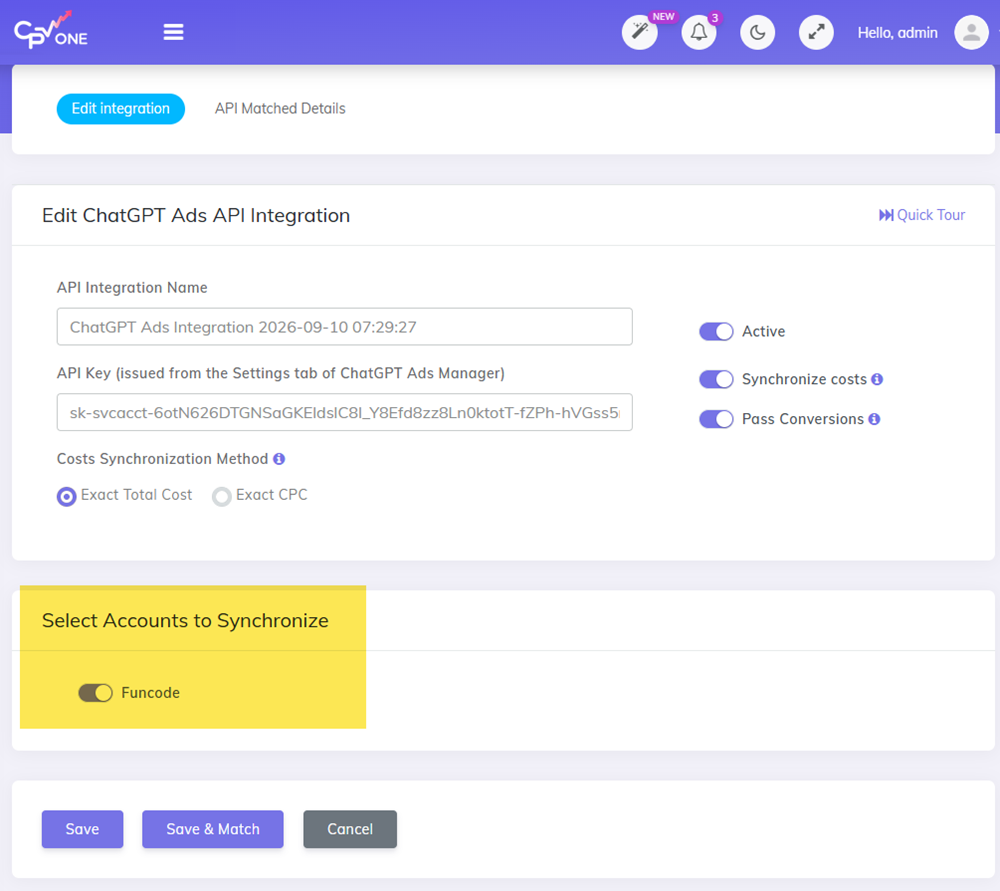The height and width of the screenshot is (891, 1000).
Task: Switch to the API Matched Details tab
Action: pyautogui.click(x=280, y=108)
